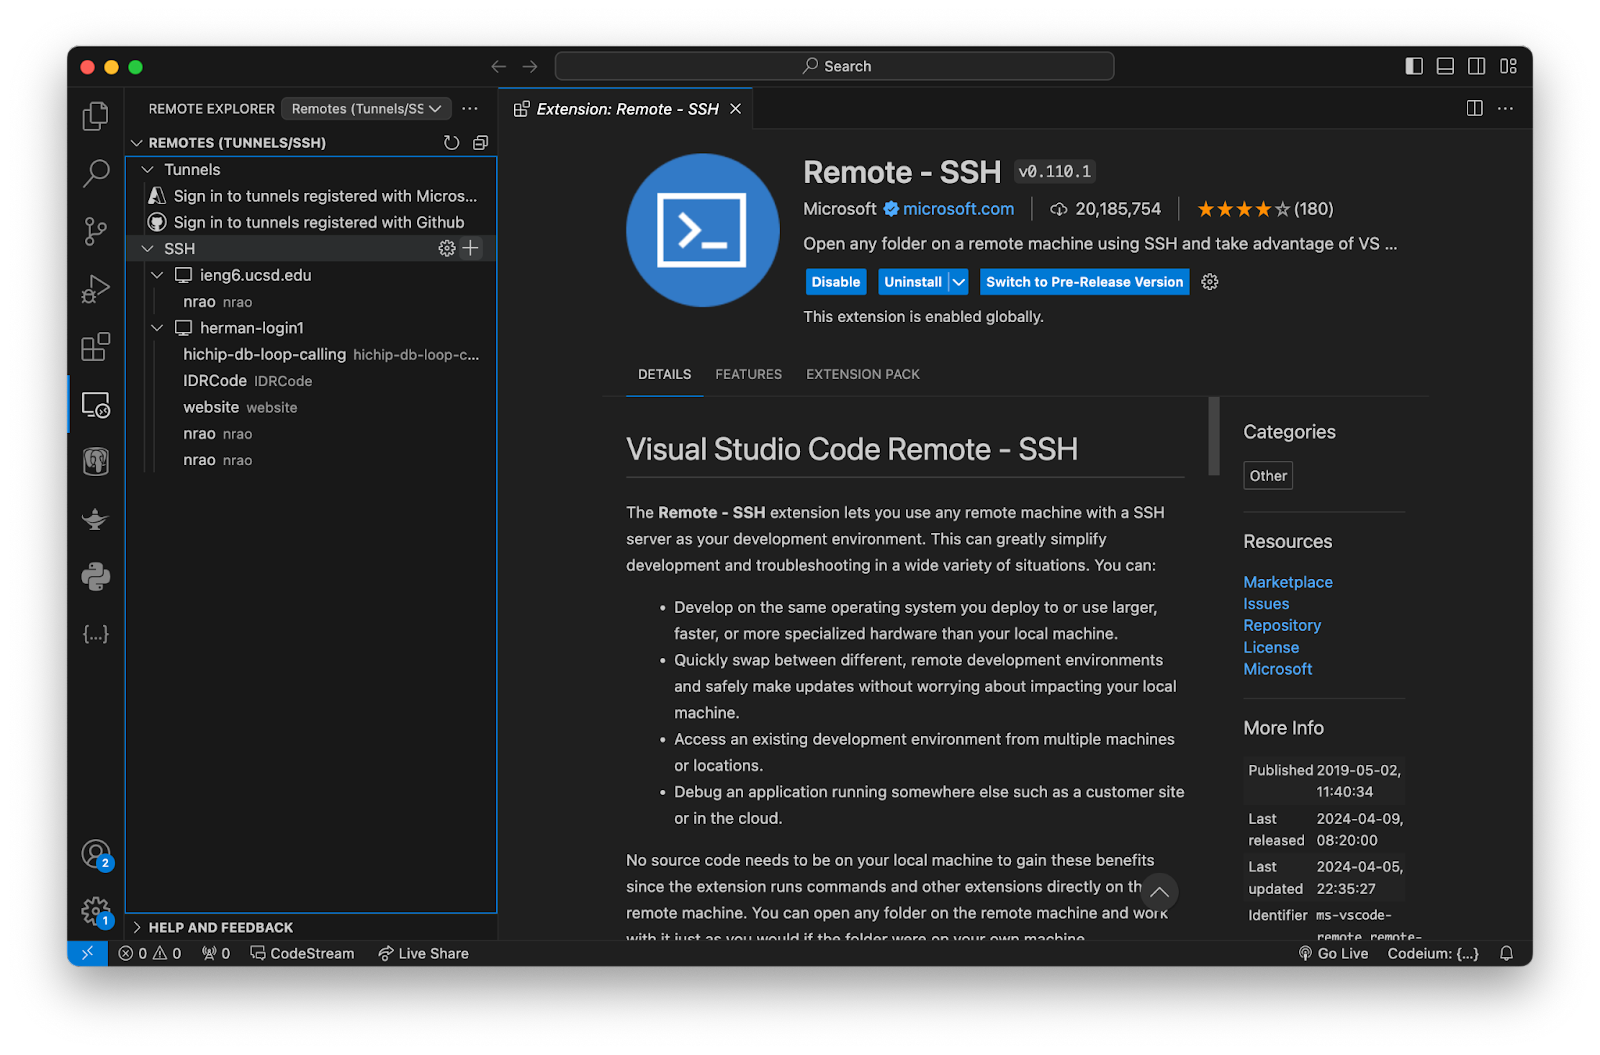Click the Remote Explorer more actions ellipsis

[470, 109]
